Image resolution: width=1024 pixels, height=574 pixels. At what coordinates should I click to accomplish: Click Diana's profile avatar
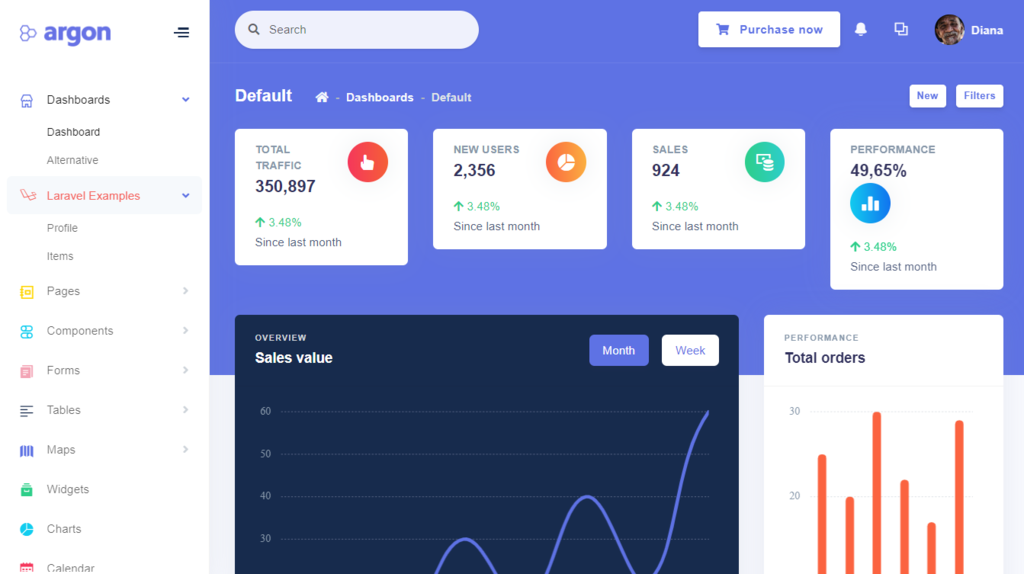click(950, 29)
